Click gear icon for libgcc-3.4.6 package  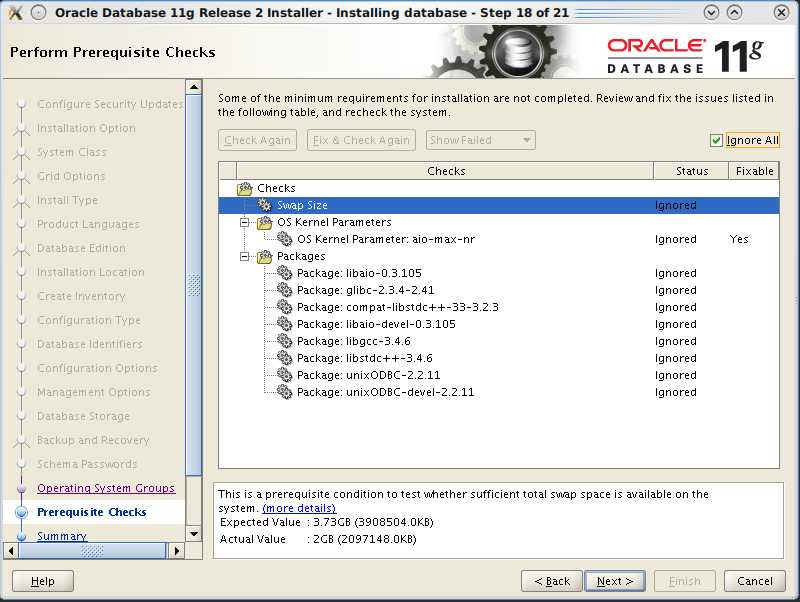click(x=284, y=341)
